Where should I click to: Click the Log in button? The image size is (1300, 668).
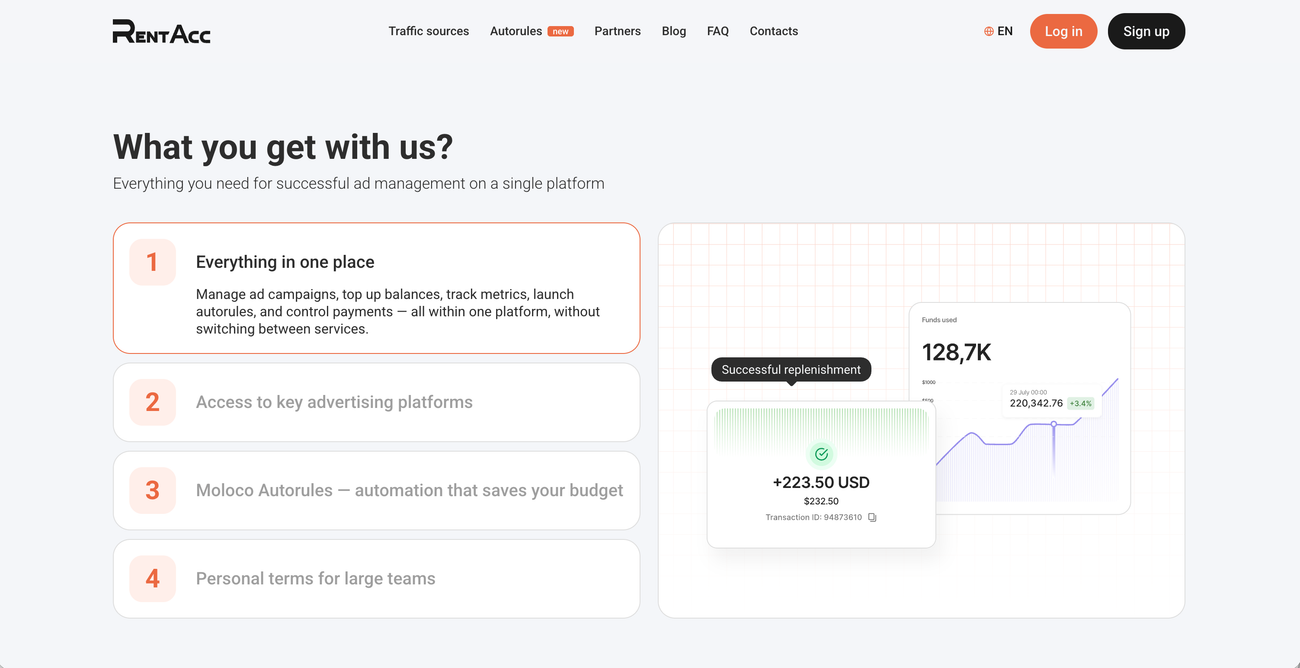tap(1063, 31)
